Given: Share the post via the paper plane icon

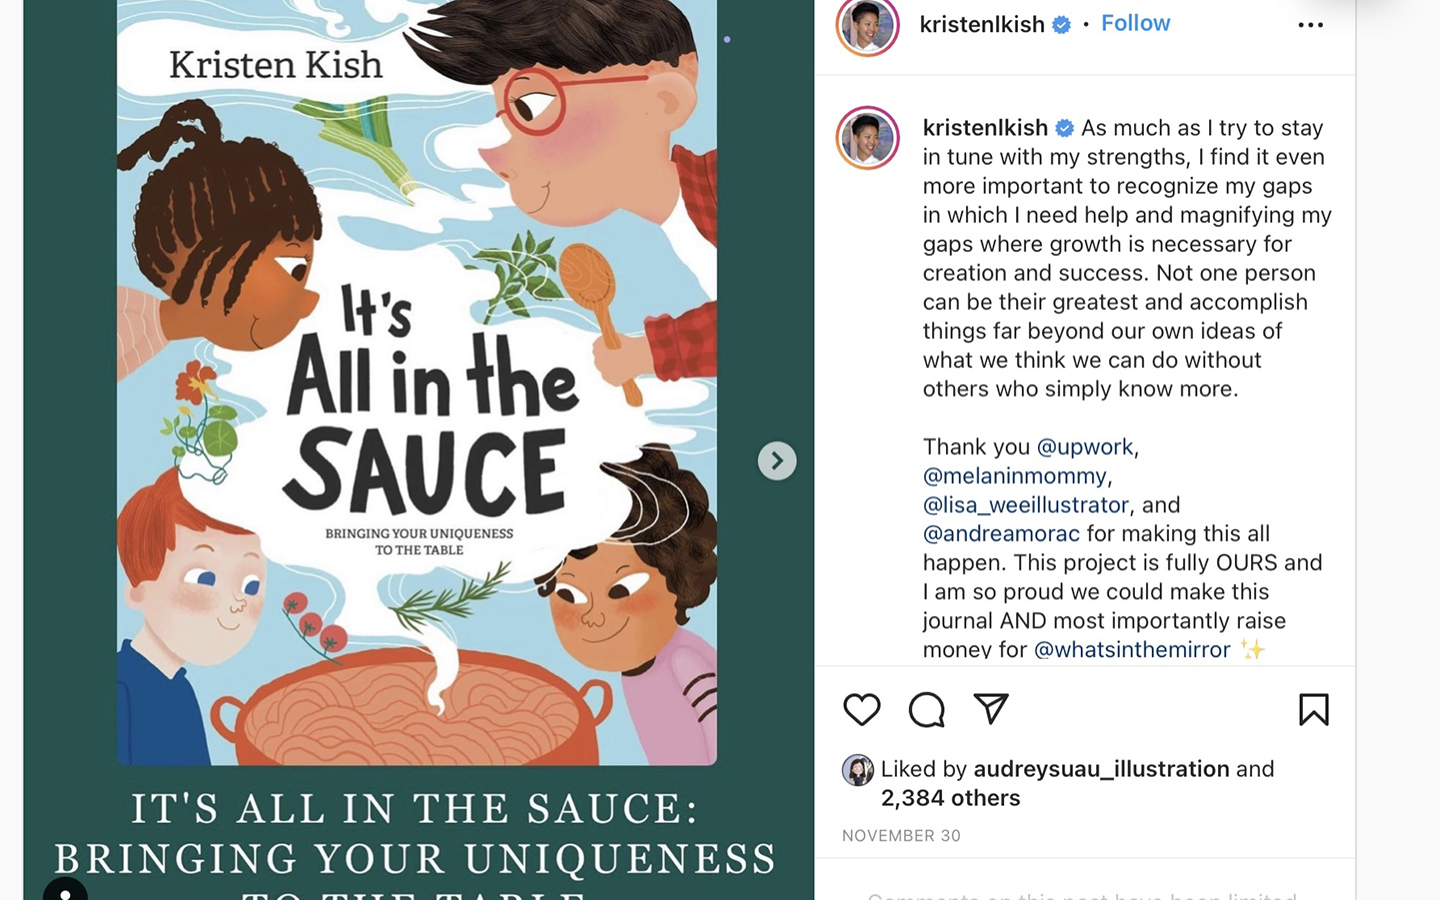Looking at the screenshot, I should [991, 709].
